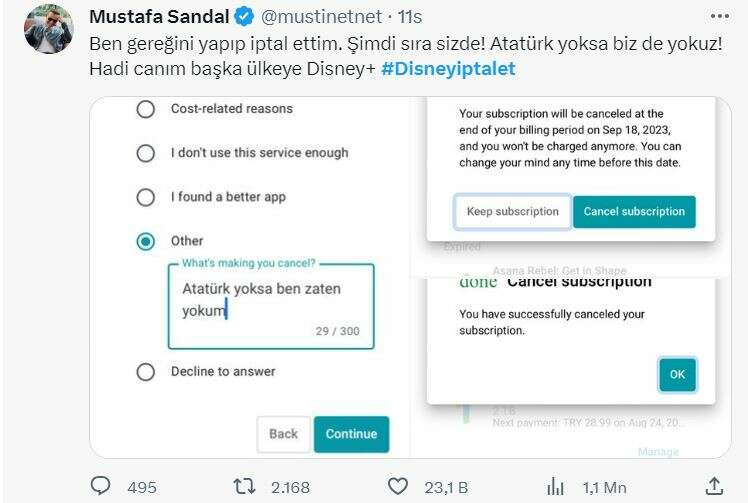Select the "Cost-related reasons" radio option
This screenshot has height=503, width=748.
click(x=146, y=109)
